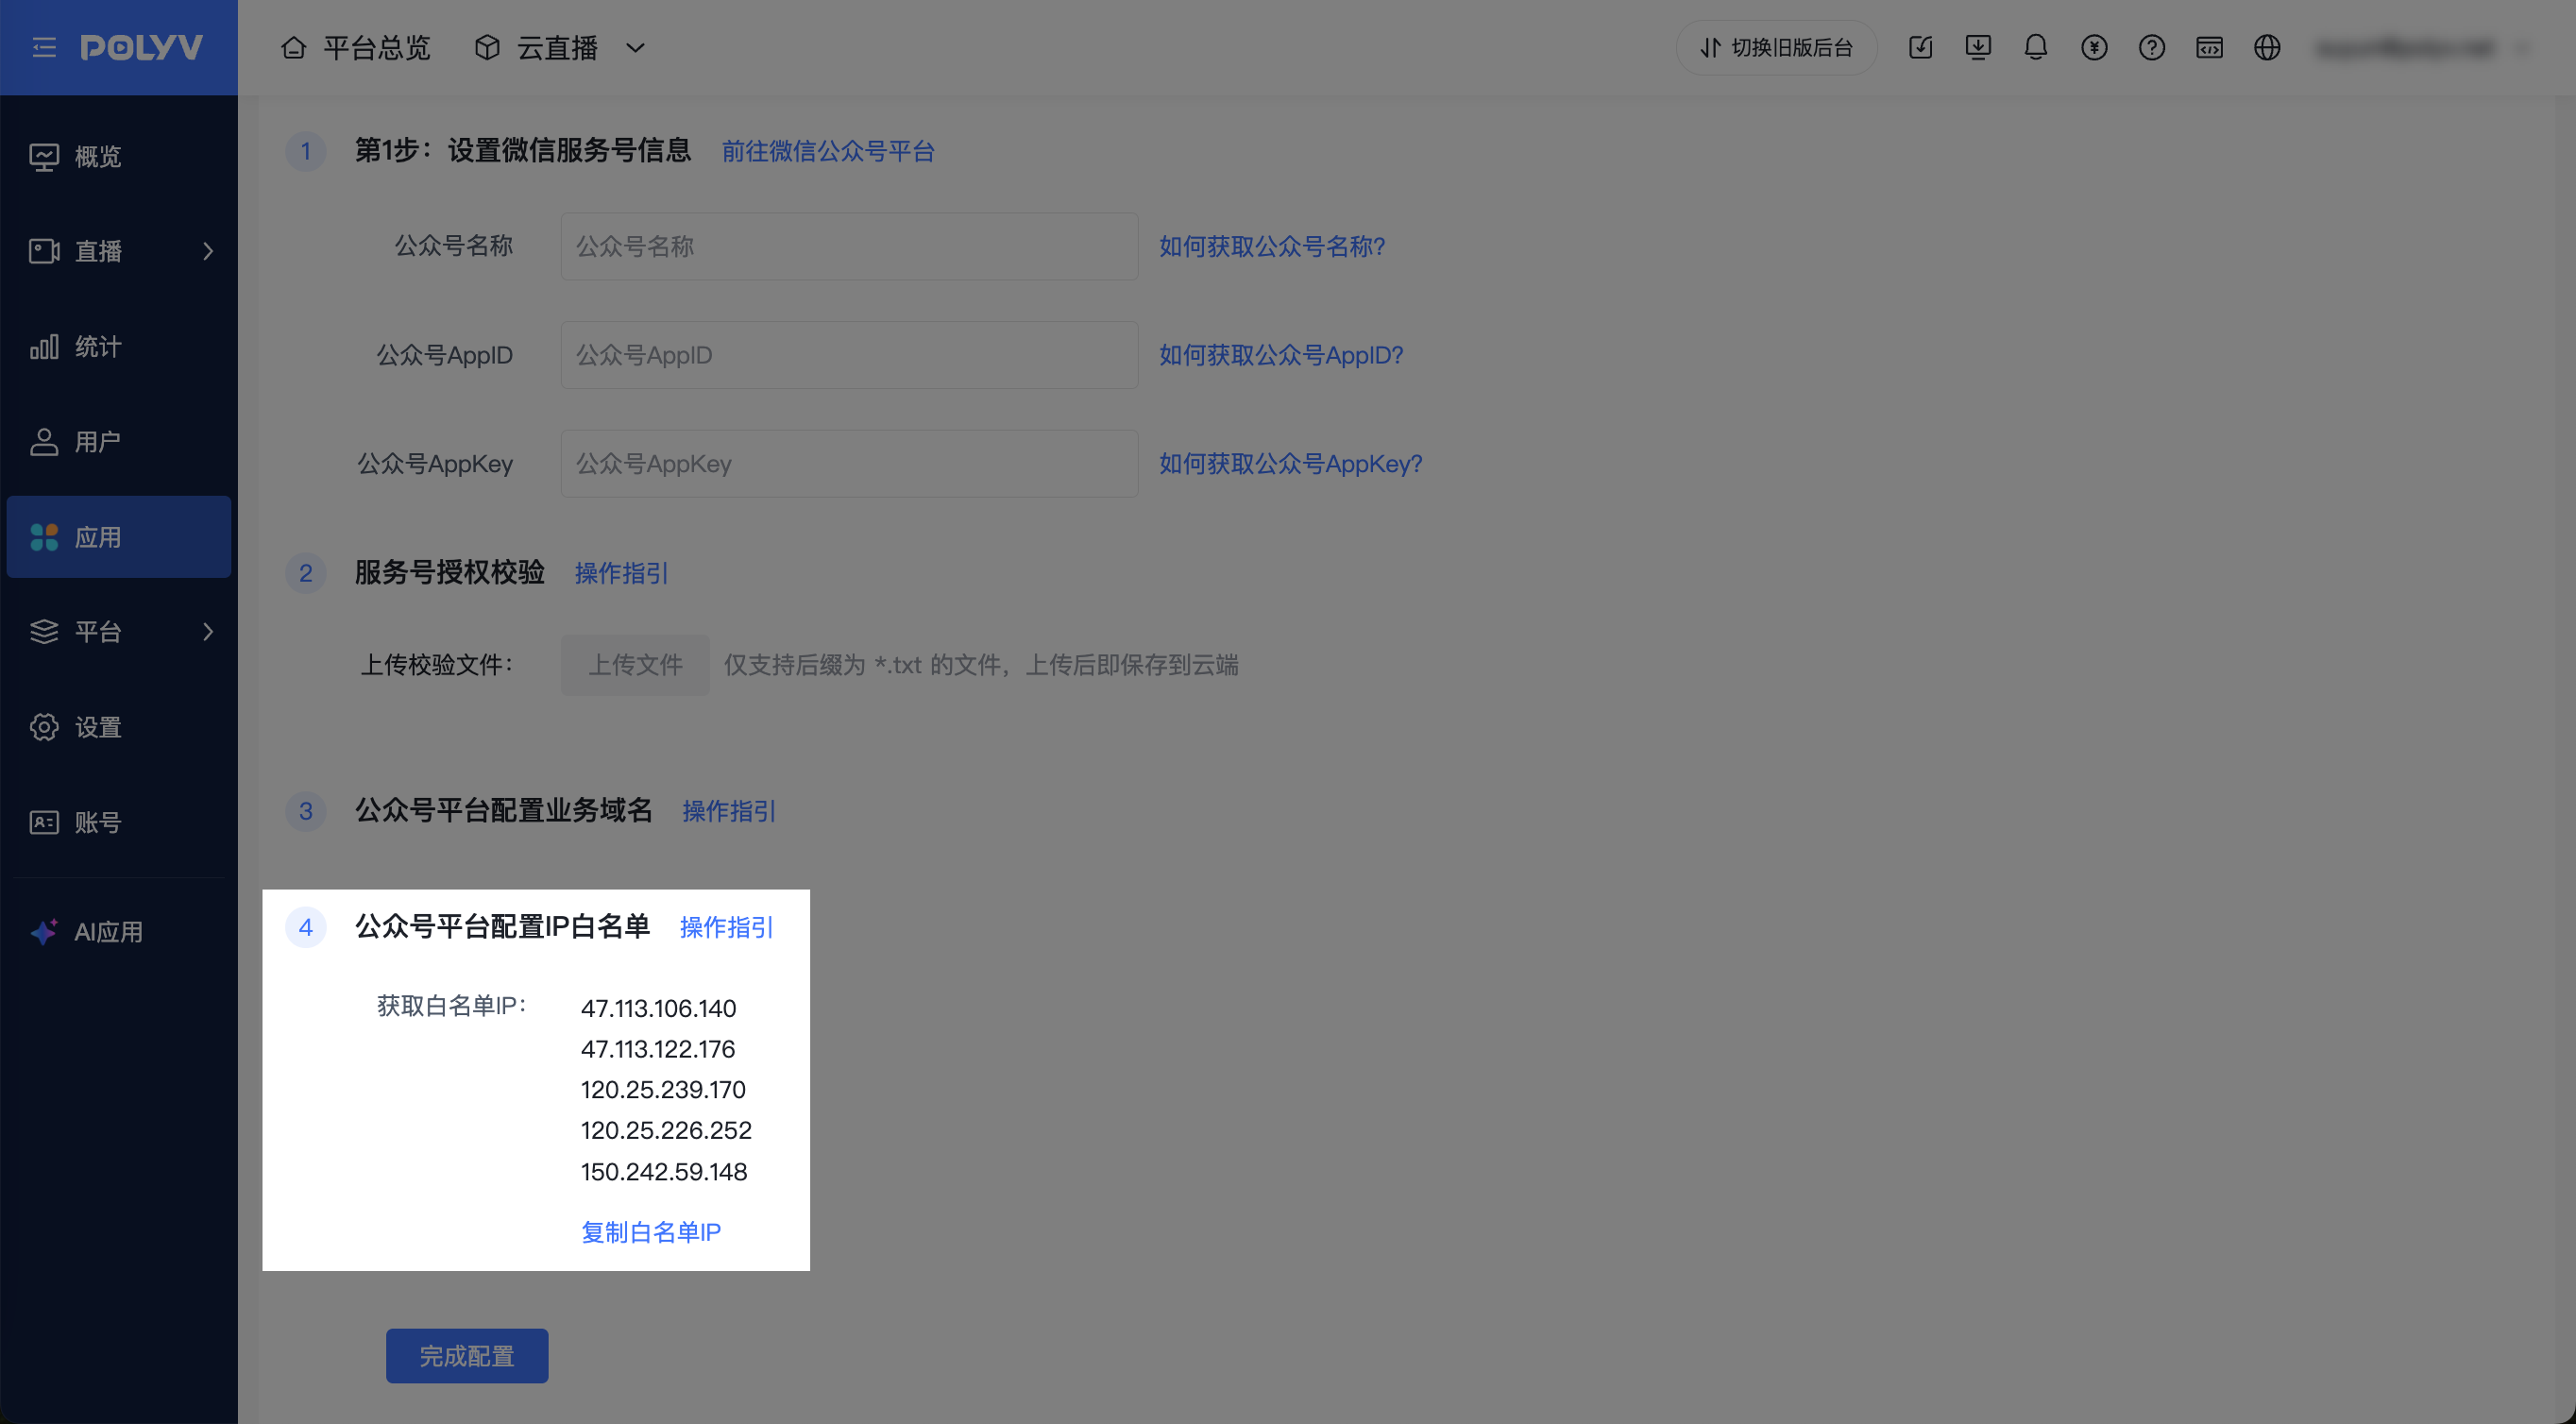The width and height of the screenshot is (2576, 1424).
Task: Click the 服务号授权校验 heading
Action: (x=450, y=572)
